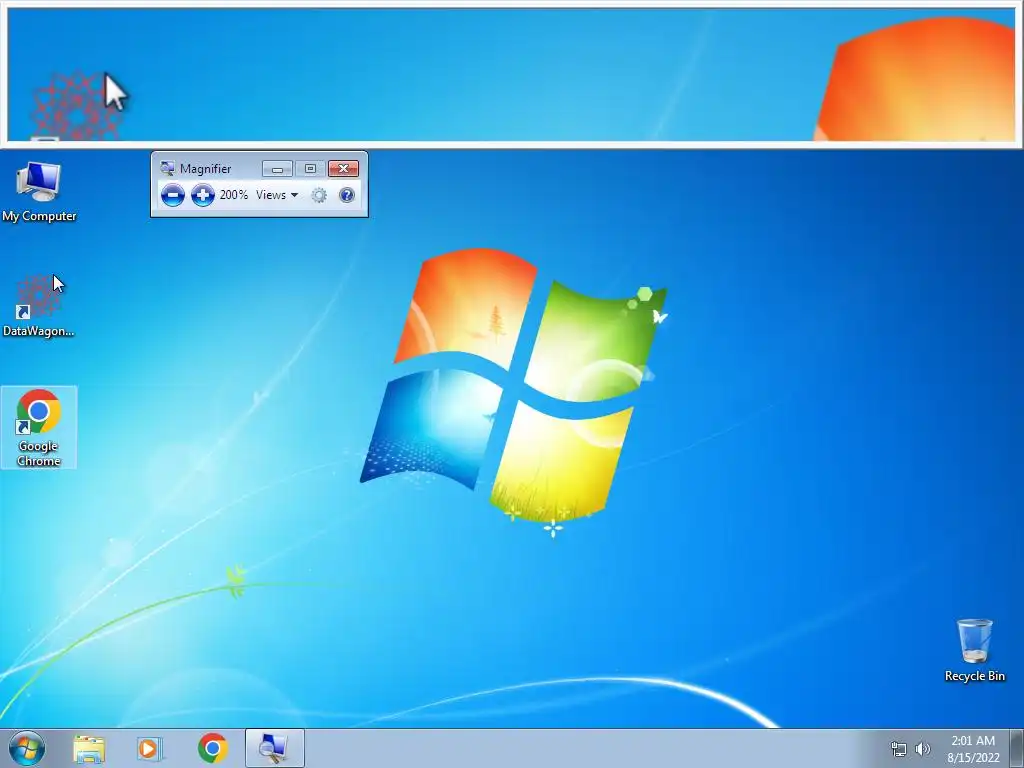Click the Magnifier title bar text
This screenshot has height=768, width=1024.
(206, 168)
